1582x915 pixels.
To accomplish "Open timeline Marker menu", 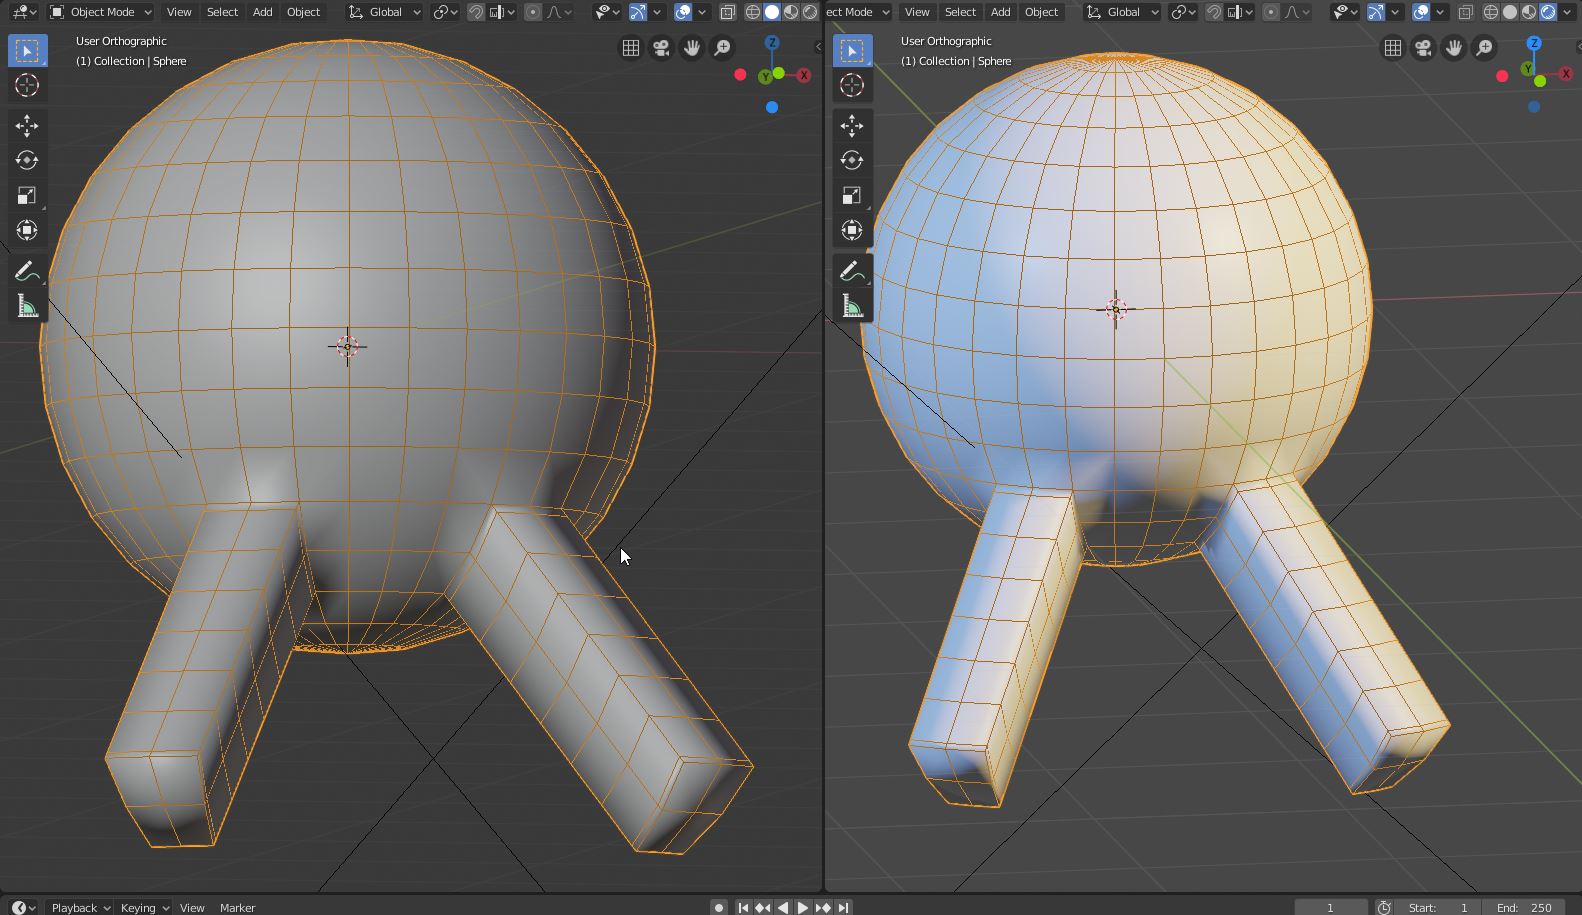I will click(237, 907).
